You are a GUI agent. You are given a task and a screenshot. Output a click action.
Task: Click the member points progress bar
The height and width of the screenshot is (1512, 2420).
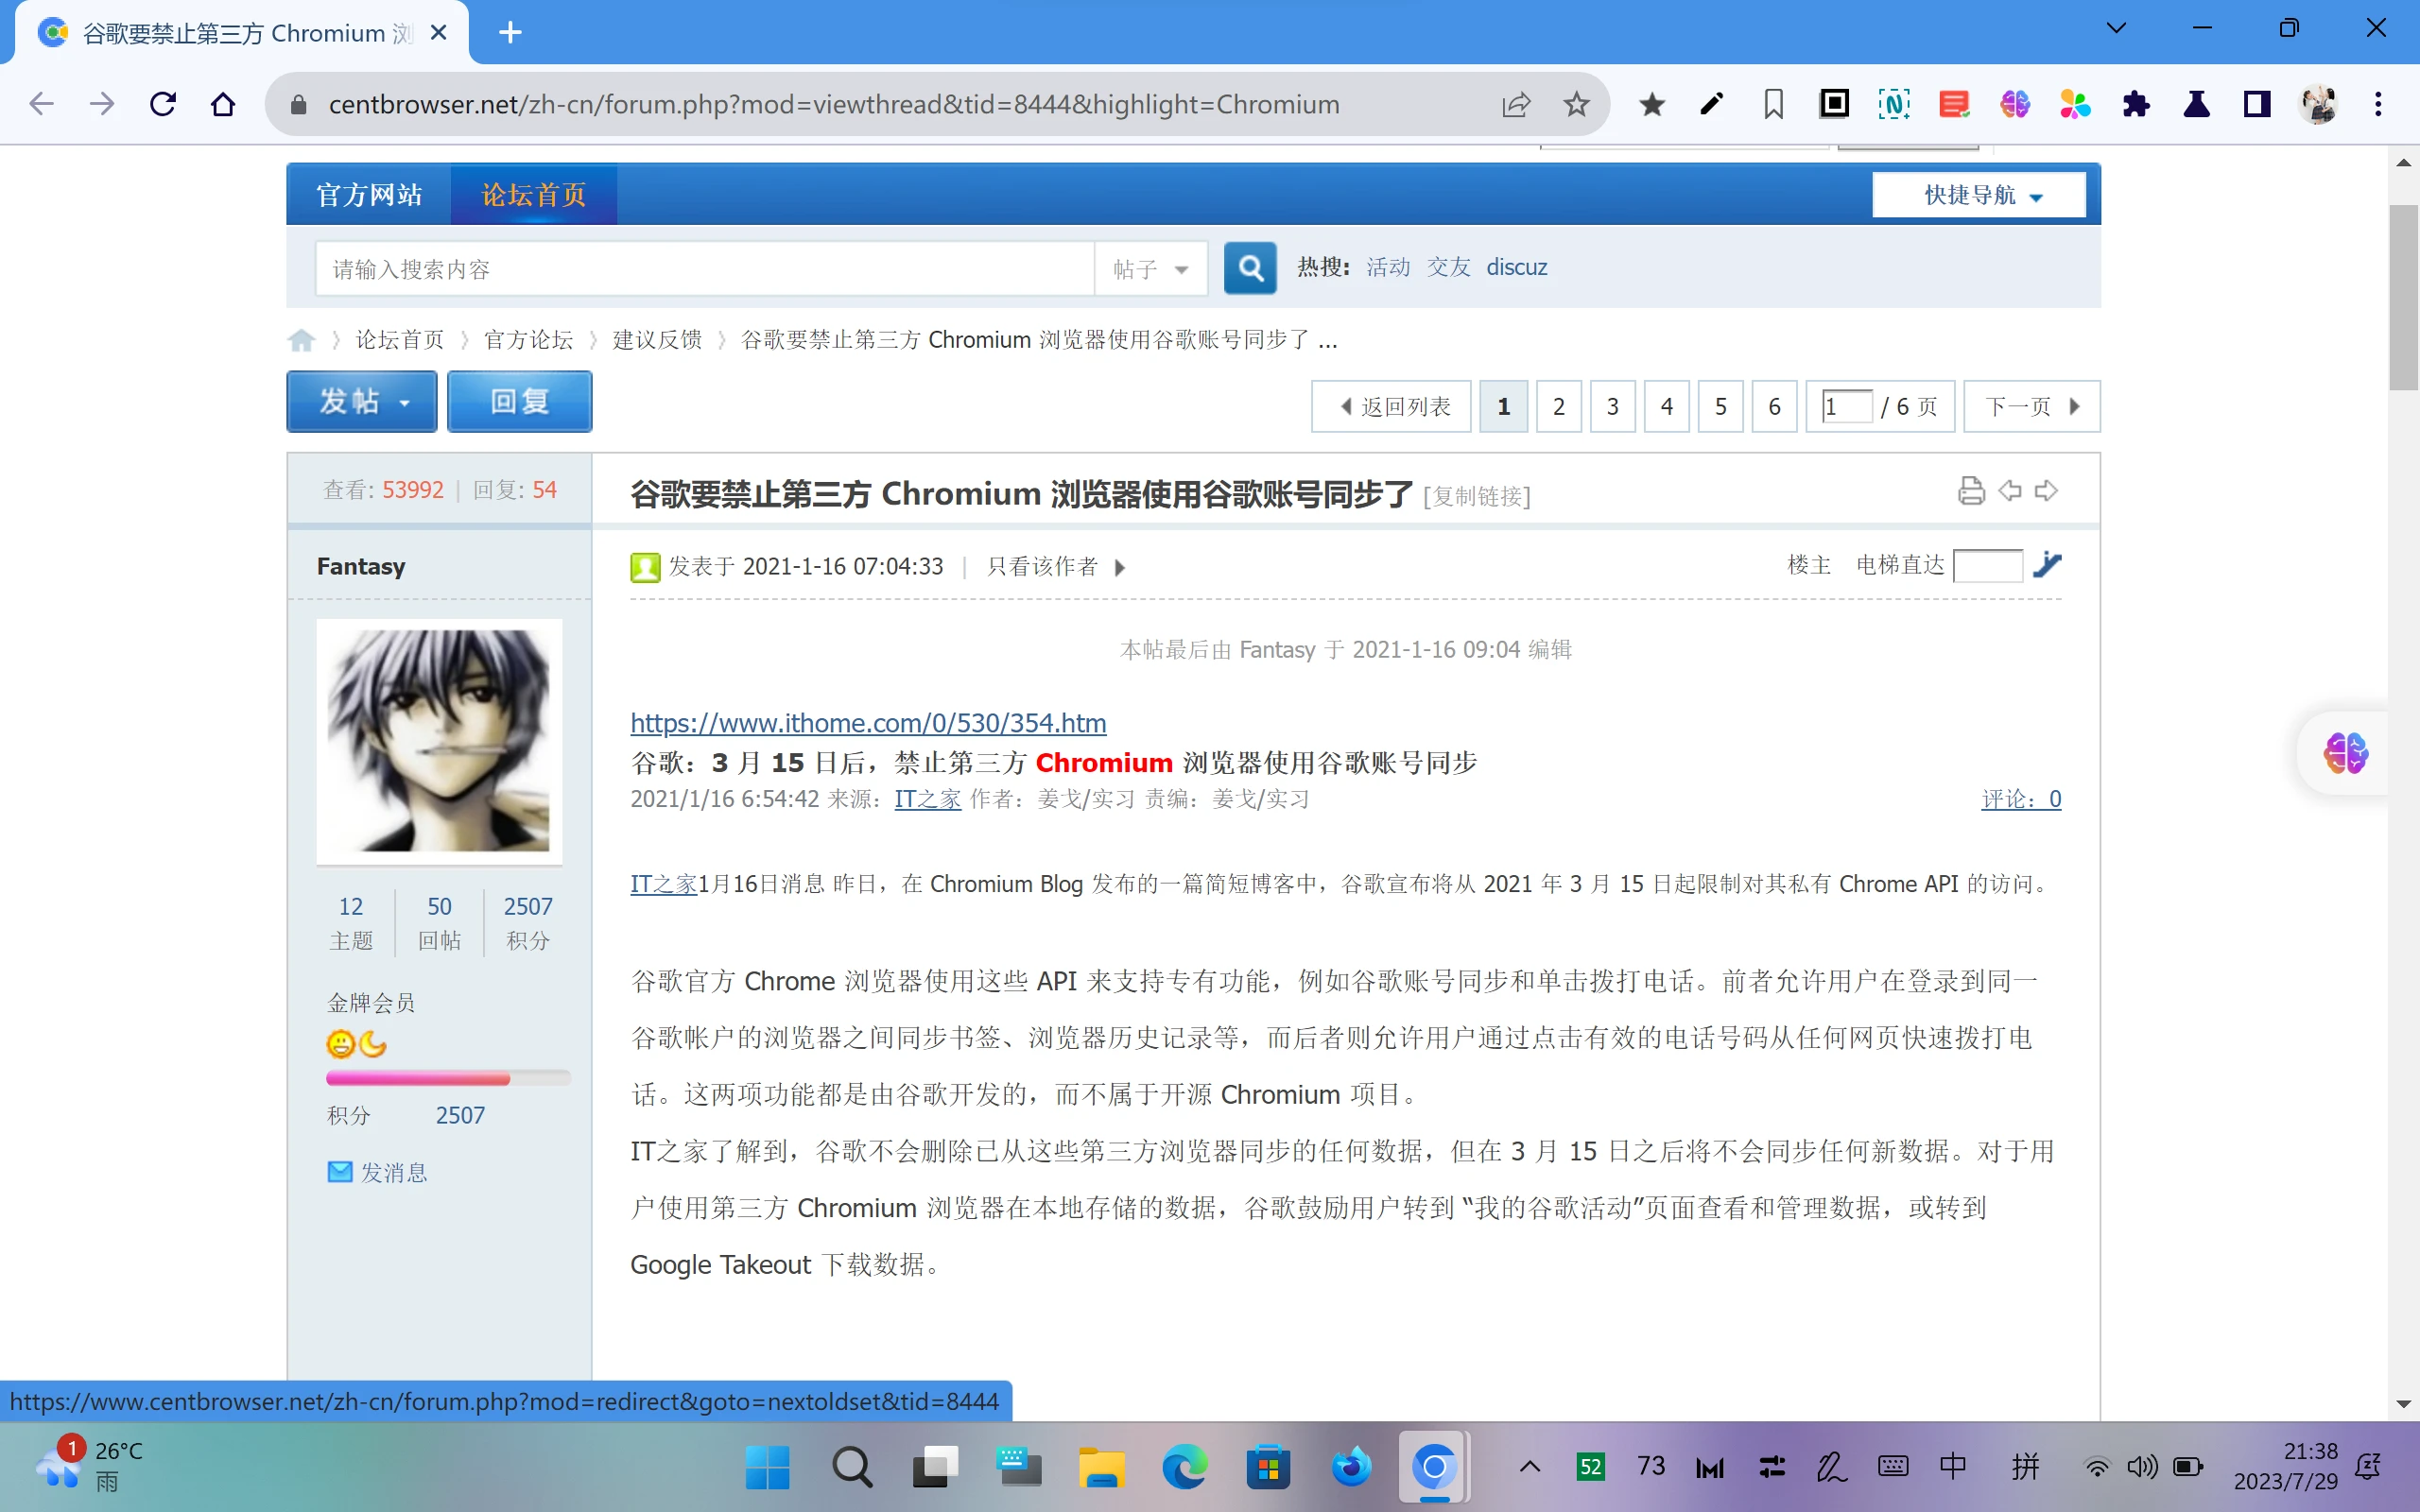[447, 1078]
